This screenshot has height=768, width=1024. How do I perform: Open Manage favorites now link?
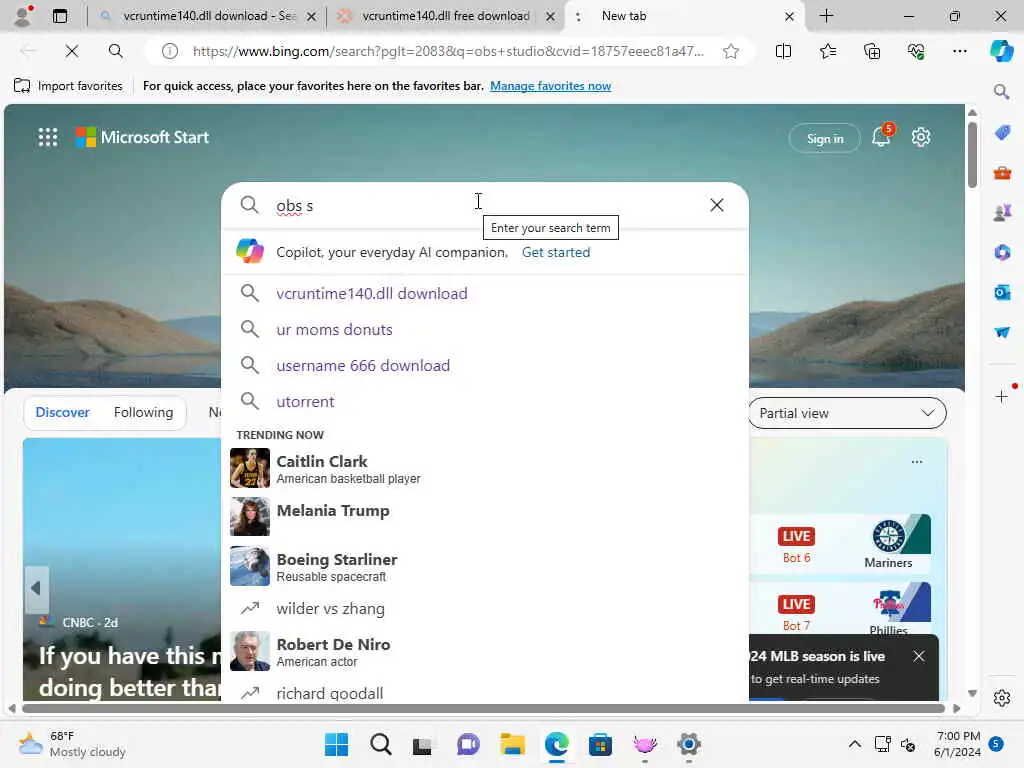click(551, 86)
